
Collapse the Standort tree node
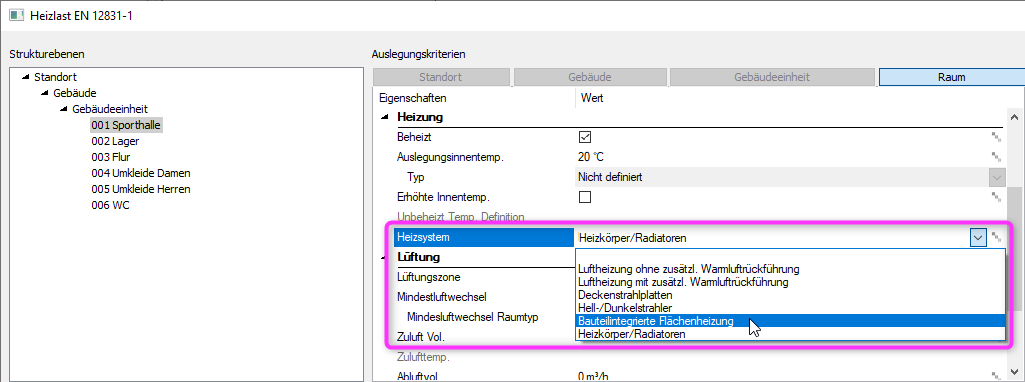(25, 77)
